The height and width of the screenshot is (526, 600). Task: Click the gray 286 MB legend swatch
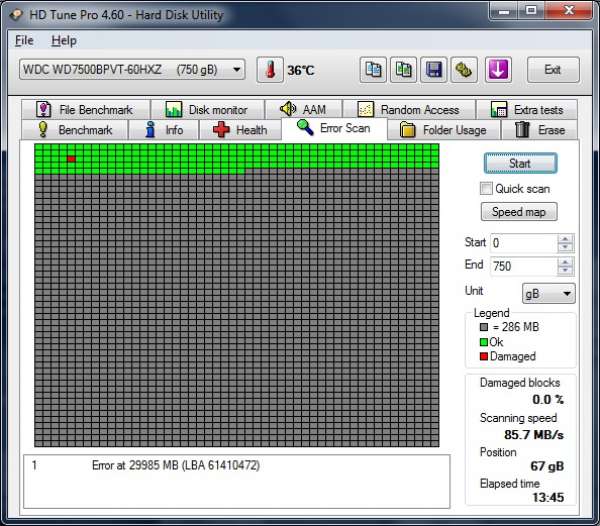pos(484,327)
